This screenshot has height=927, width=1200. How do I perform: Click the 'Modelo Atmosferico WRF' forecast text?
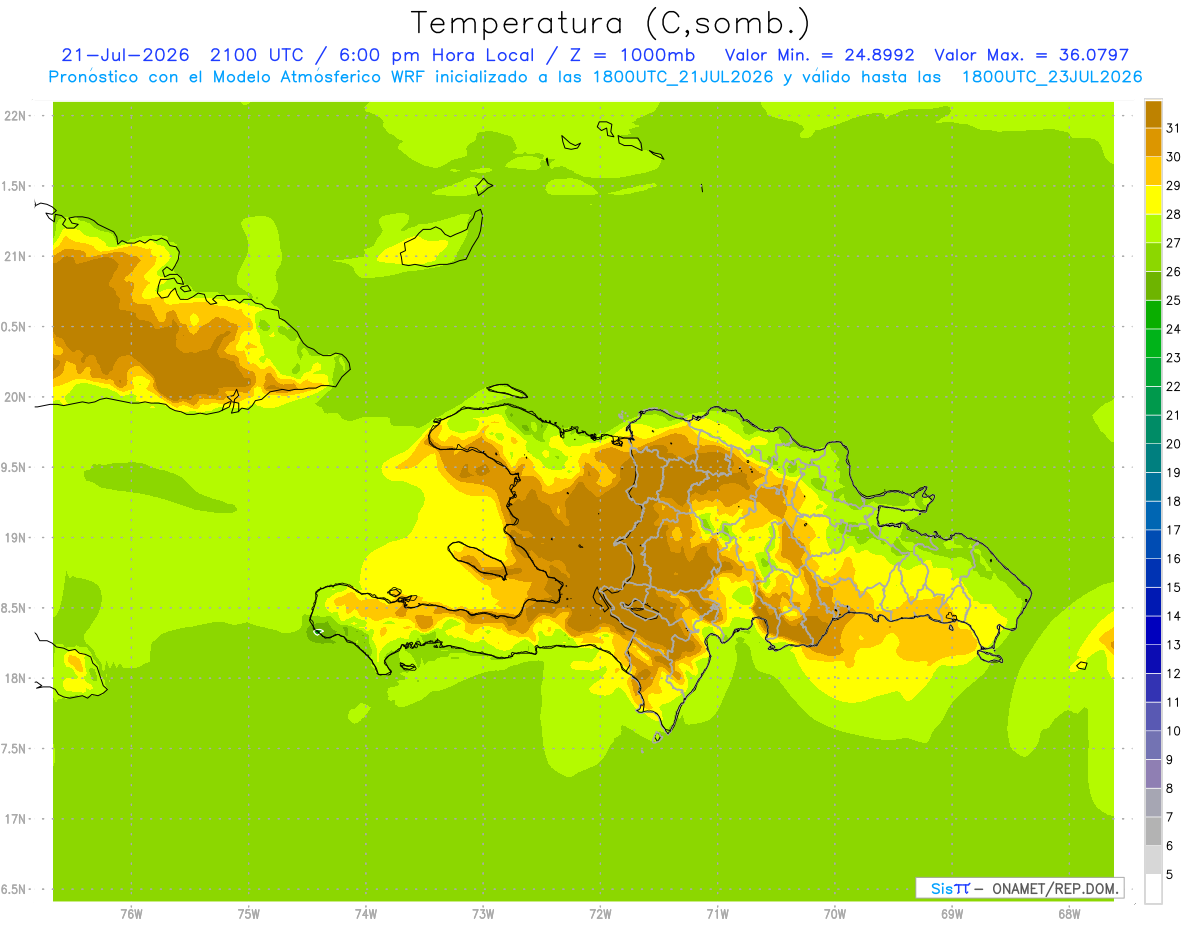pos(319,77)
